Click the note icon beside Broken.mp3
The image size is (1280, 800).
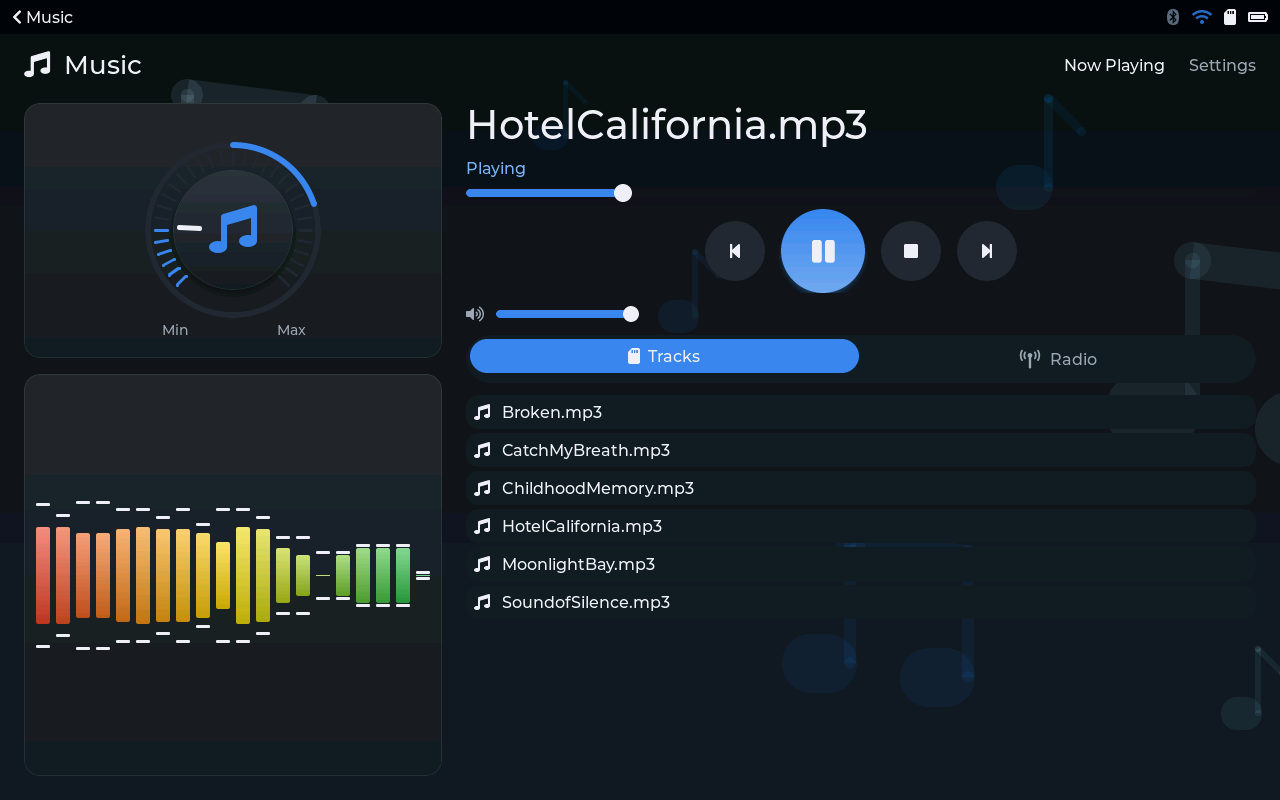(x=482, y=412)
